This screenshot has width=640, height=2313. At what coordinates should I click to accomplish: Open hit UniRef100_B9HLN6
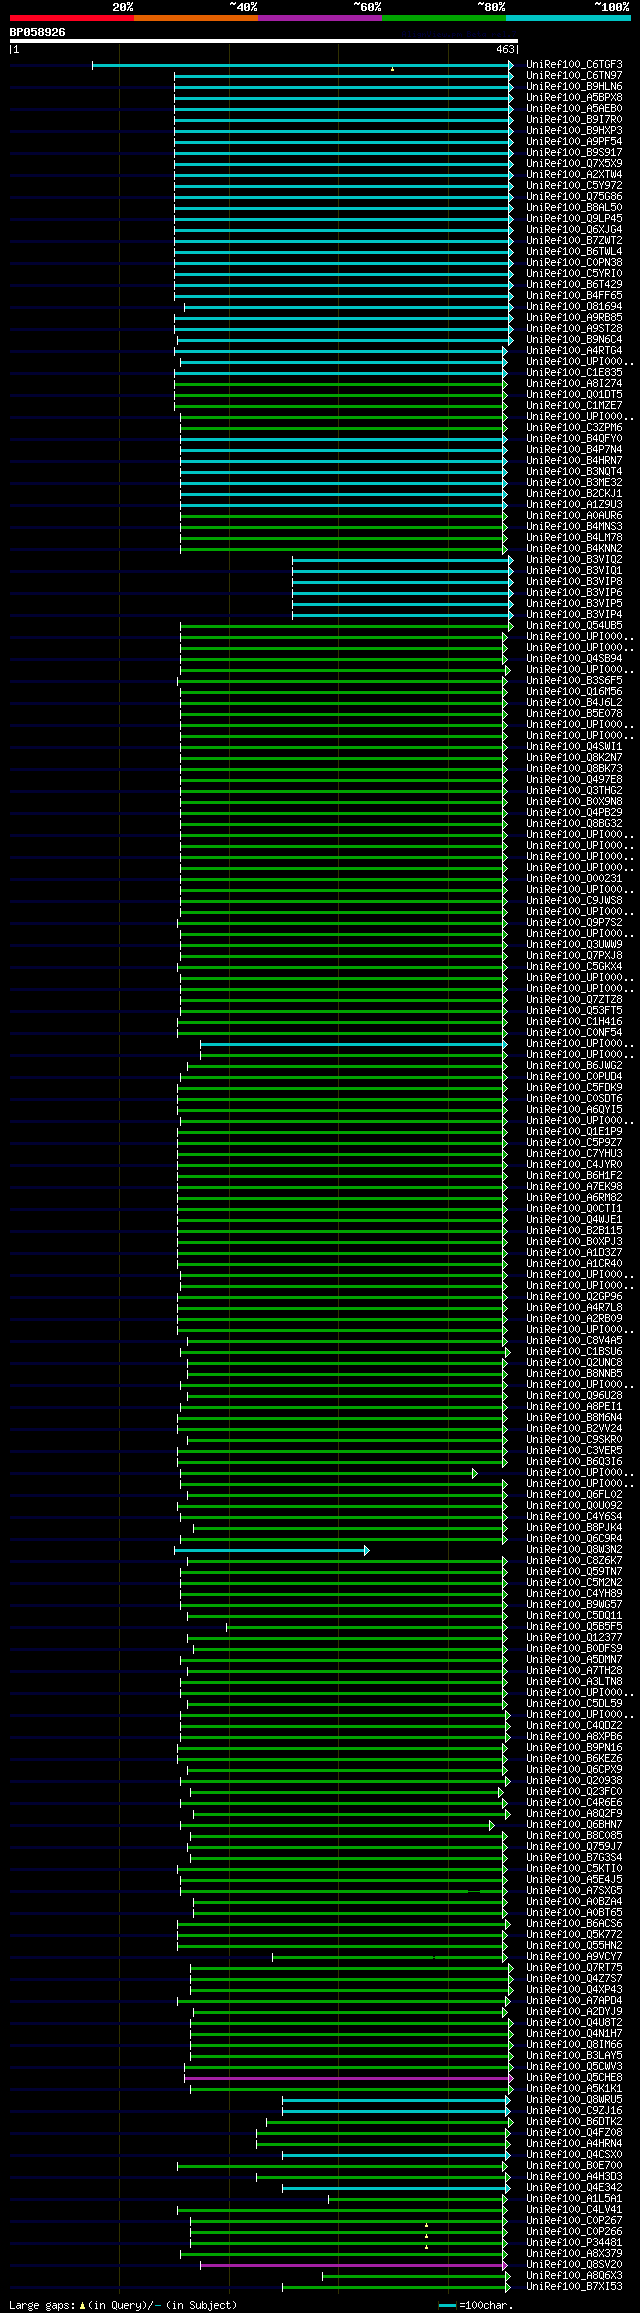click(574, 87)
